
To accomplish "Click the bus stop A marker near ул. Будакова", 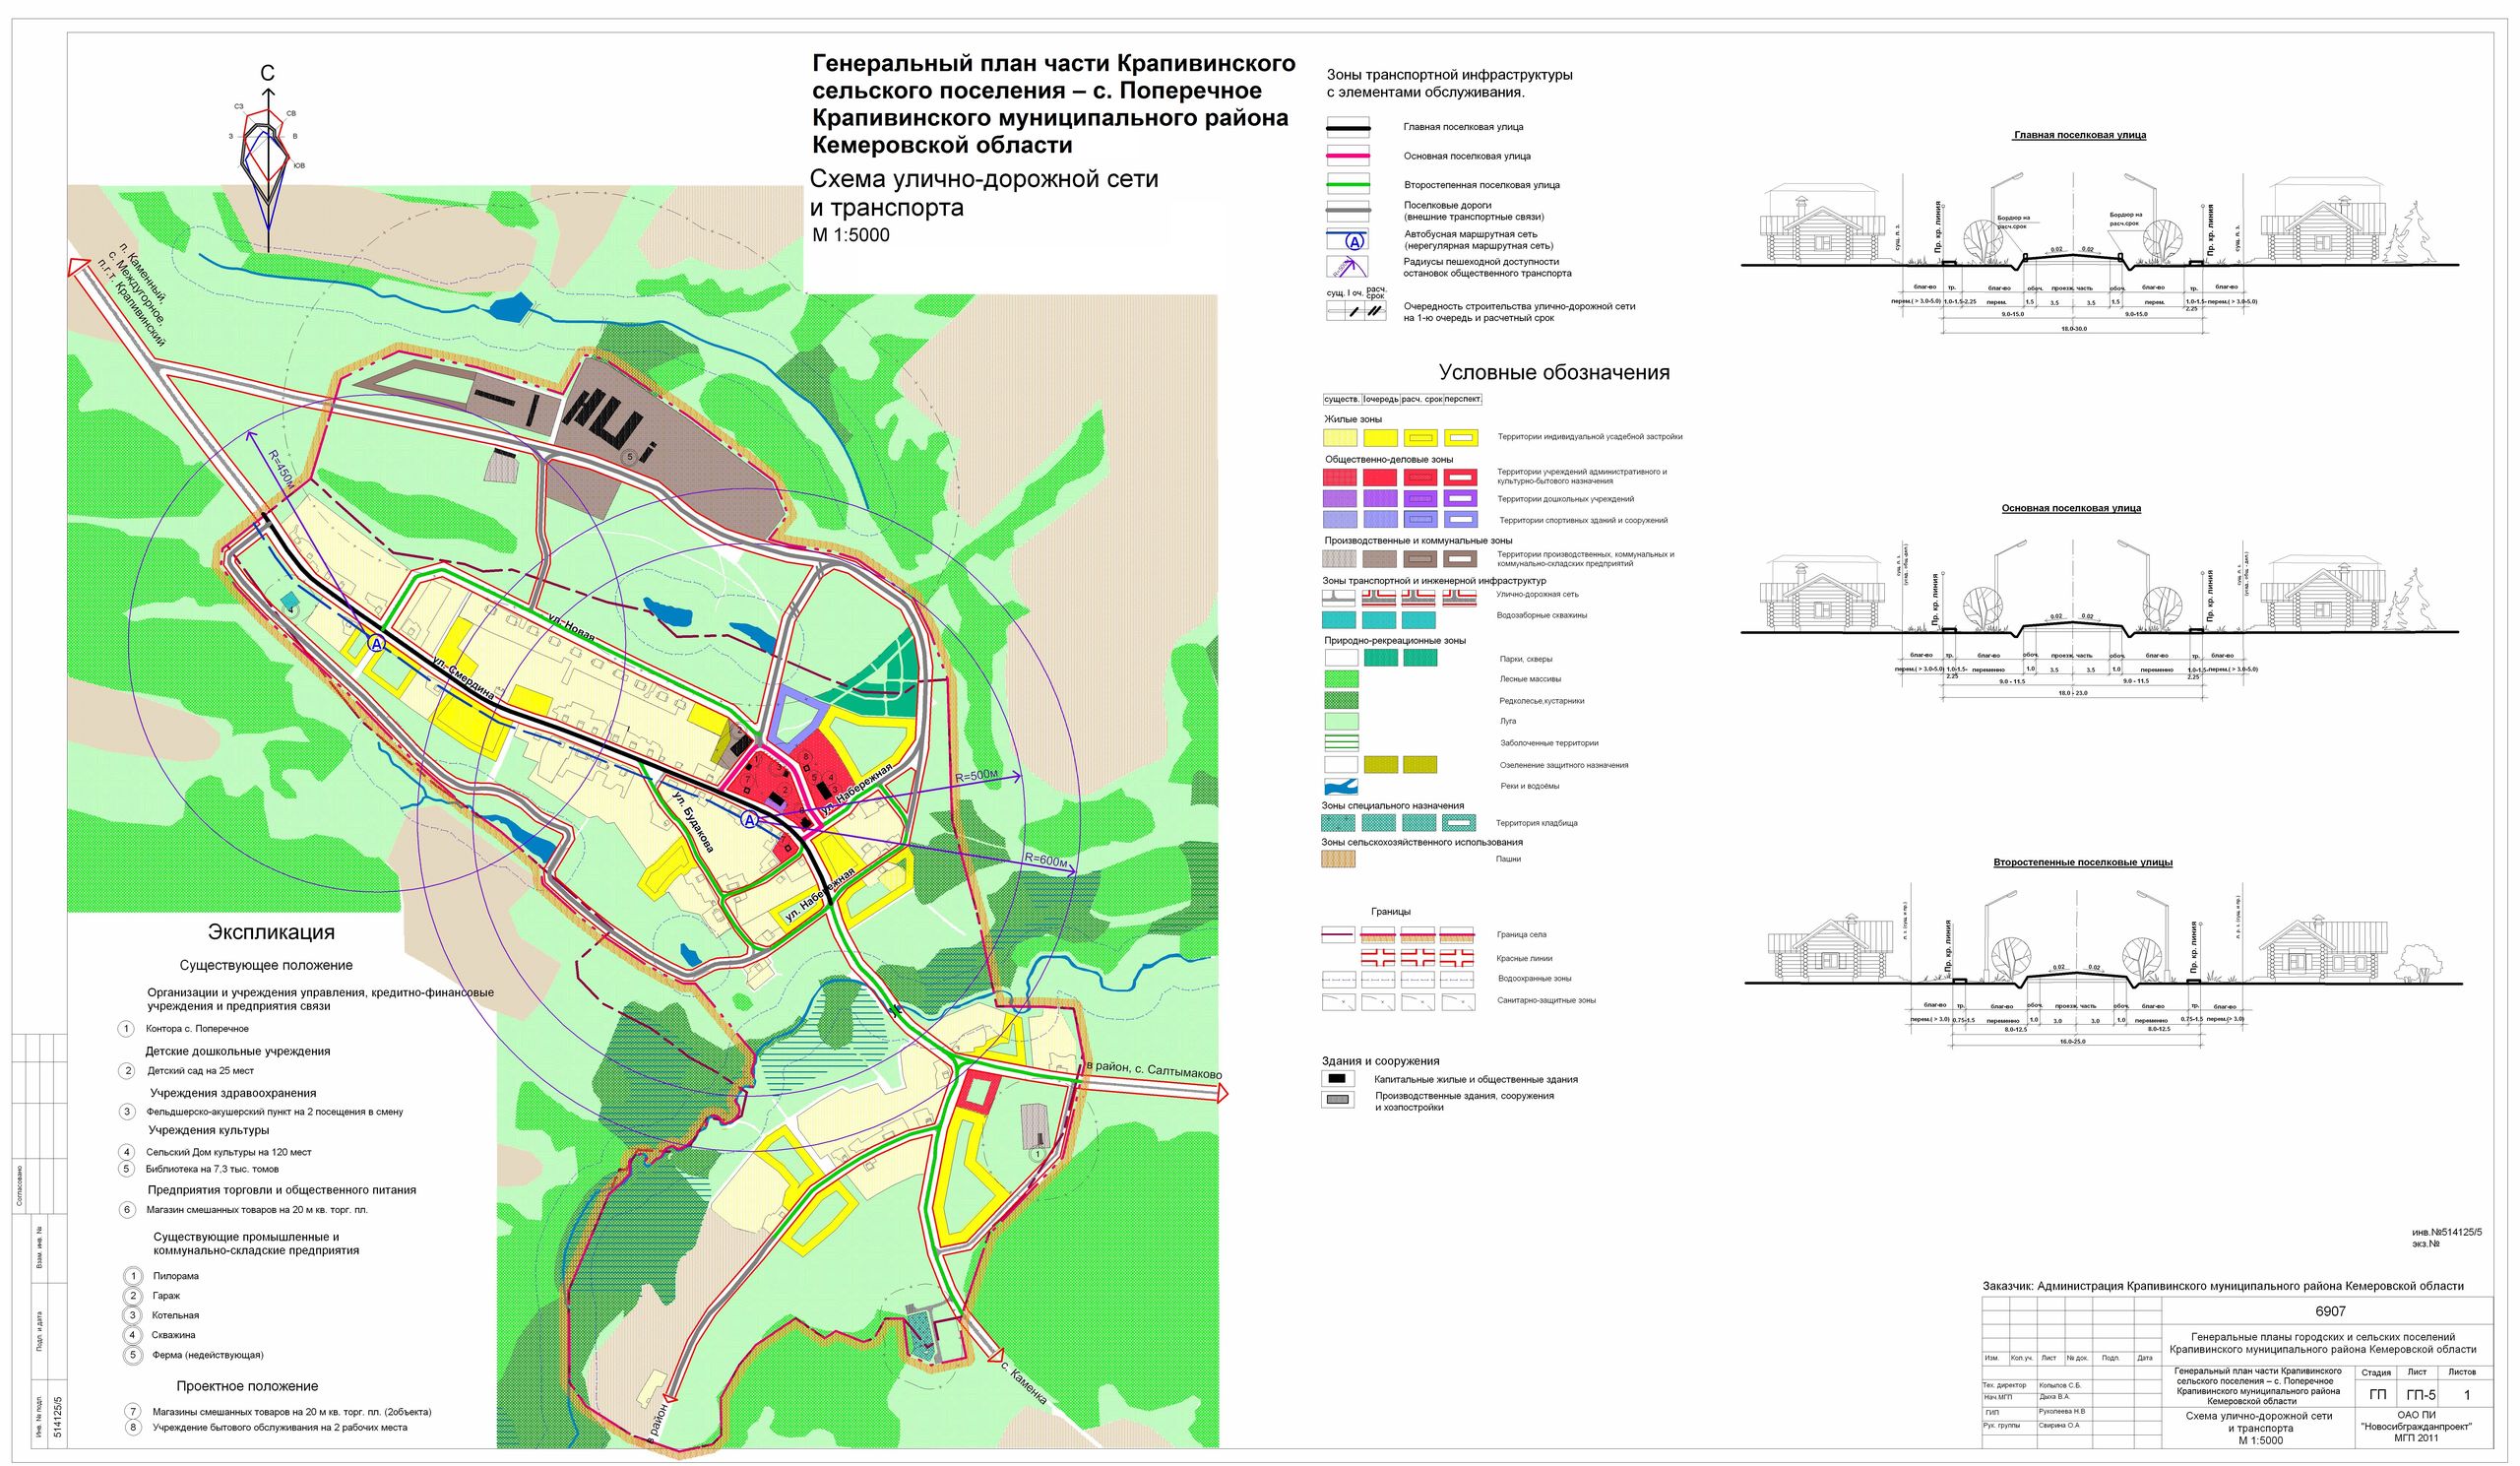I will (750, 819).
